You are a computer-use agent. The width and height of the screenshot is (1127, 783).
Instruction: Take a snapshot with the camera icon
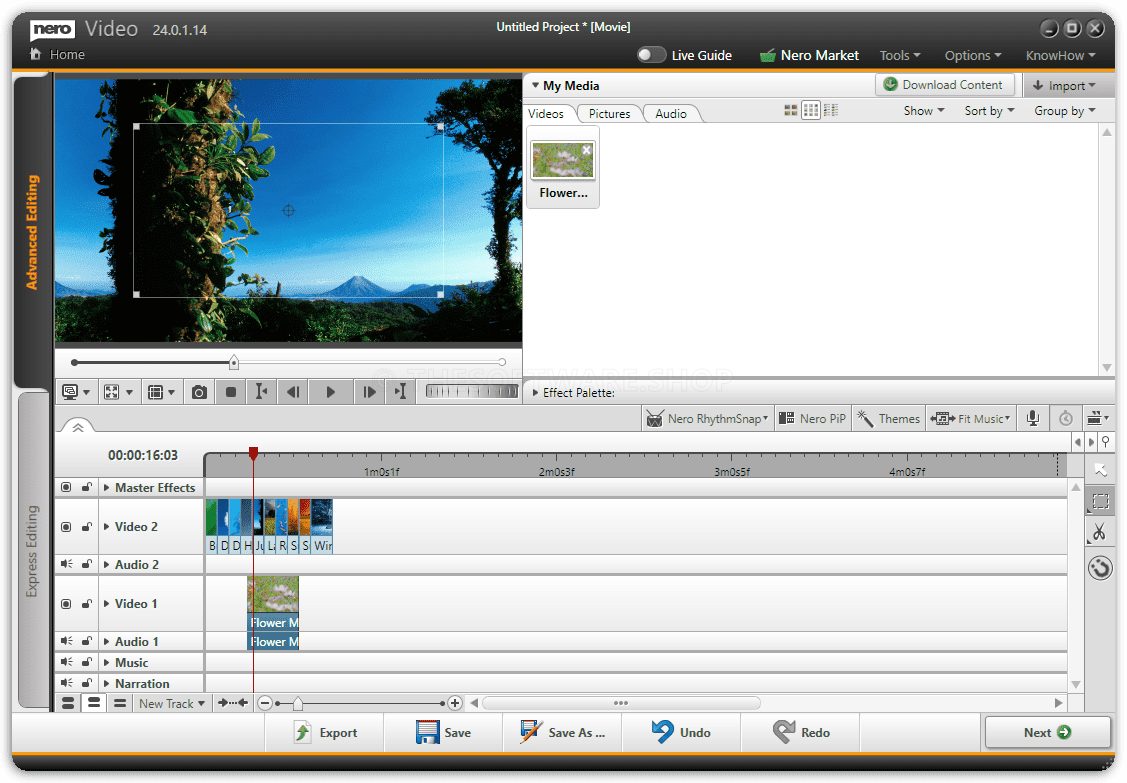click(199, 392)
